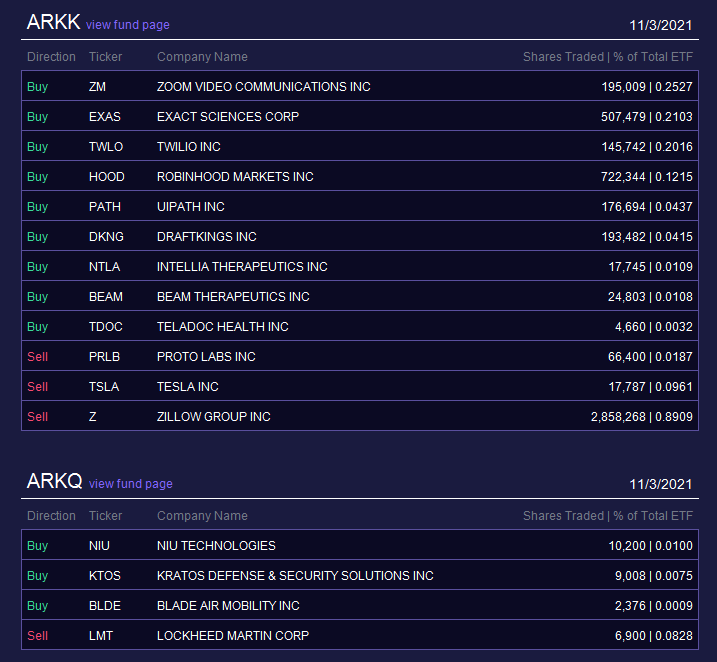717x662 pixels.
Task: Click KRATOS DEFENSE & SECURITY SOLUTIONS name
Action: [295, 576]
